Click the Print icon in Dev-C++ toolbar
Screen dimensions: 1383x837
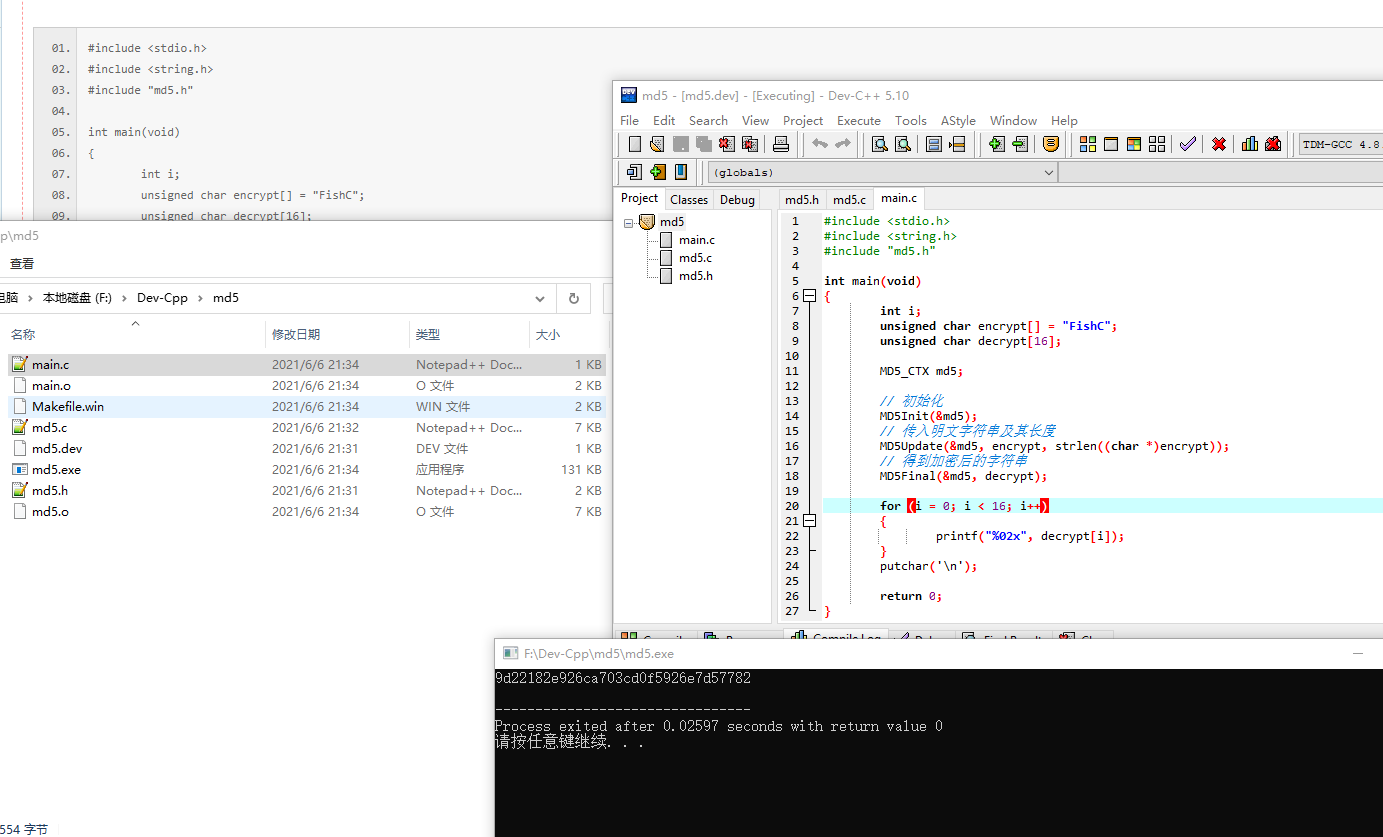coord(781,144)
